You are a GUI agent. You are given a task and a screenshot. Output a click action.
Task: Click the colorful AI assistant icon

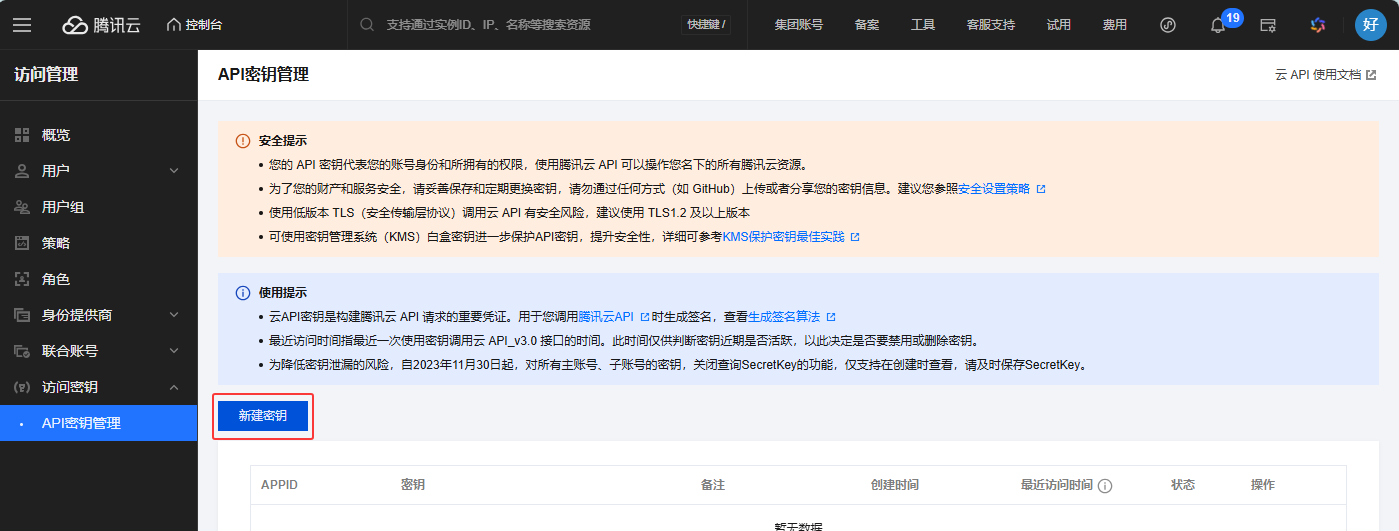tap(1318, 25)
